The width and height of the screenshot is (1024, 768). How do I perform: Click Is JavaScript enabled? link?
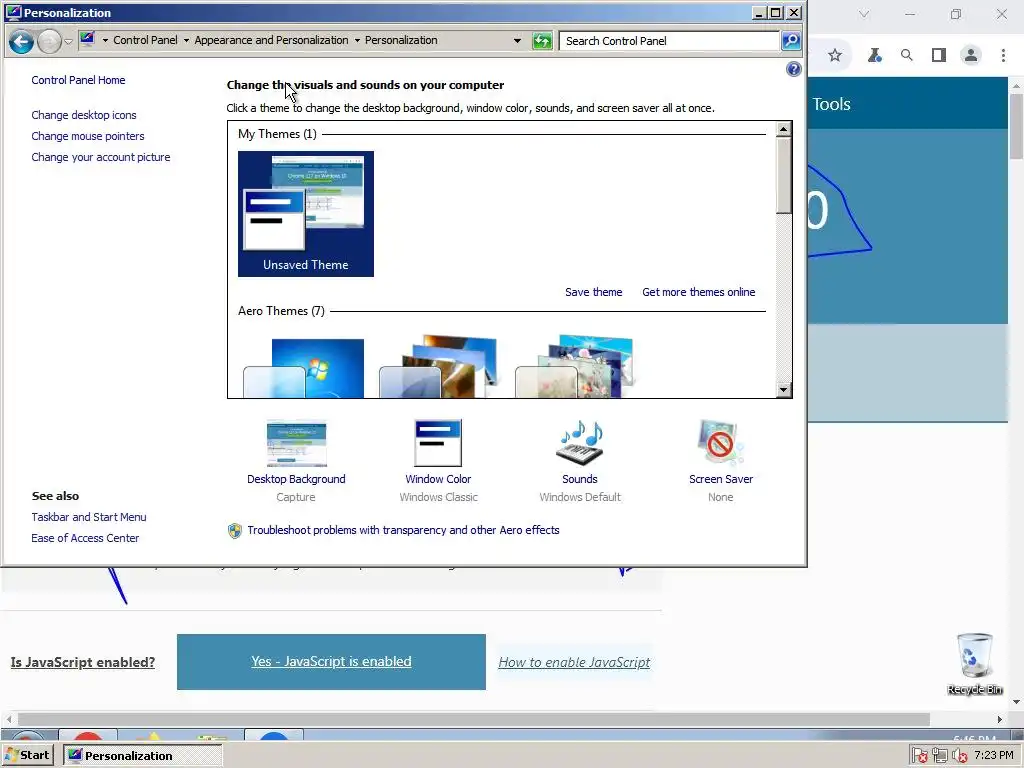(x=83, y=662)
